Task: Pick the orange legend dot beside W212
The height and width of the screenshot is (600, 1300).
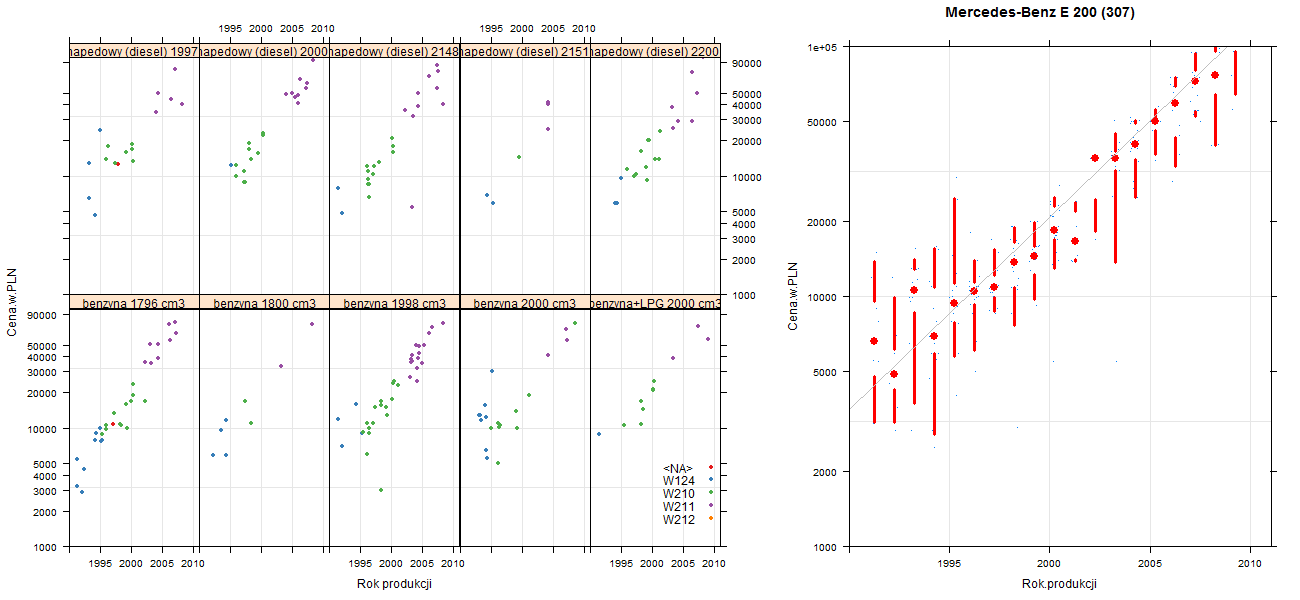Action: click(x=710, y=520)
